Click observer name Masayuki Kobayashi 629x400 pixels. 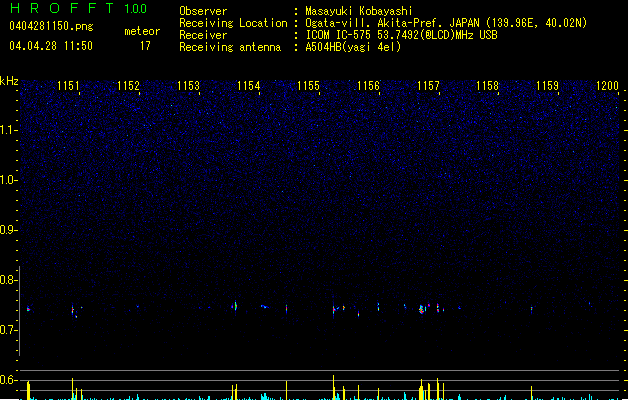359,11
